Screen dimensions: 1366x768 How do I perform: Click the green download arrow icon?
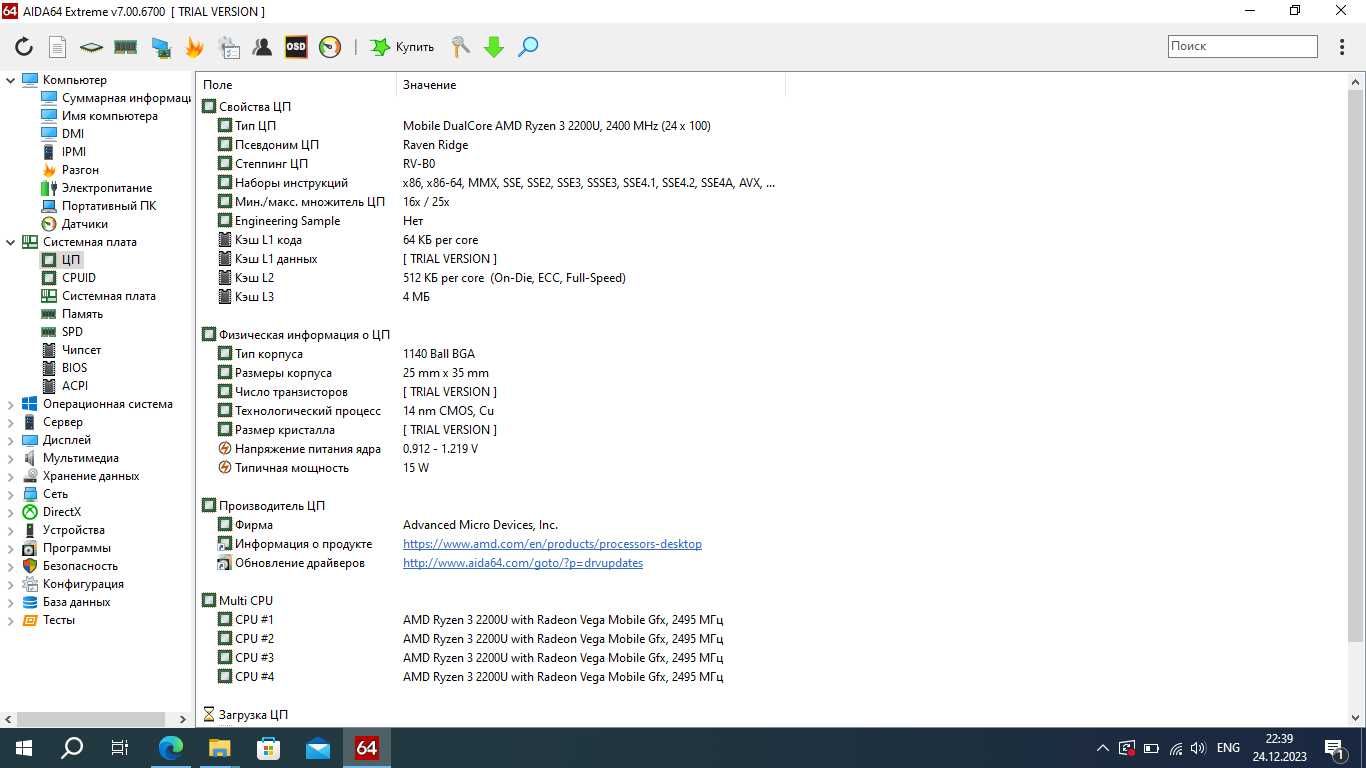coord(494,47)
